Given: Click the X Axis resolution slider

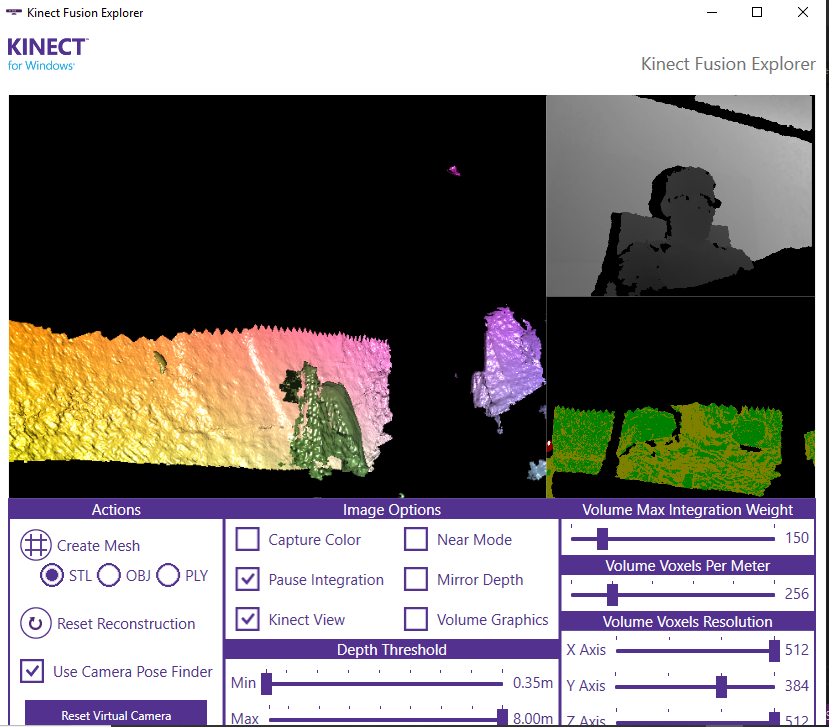Looking at the screenshot, I should (697, 650).
